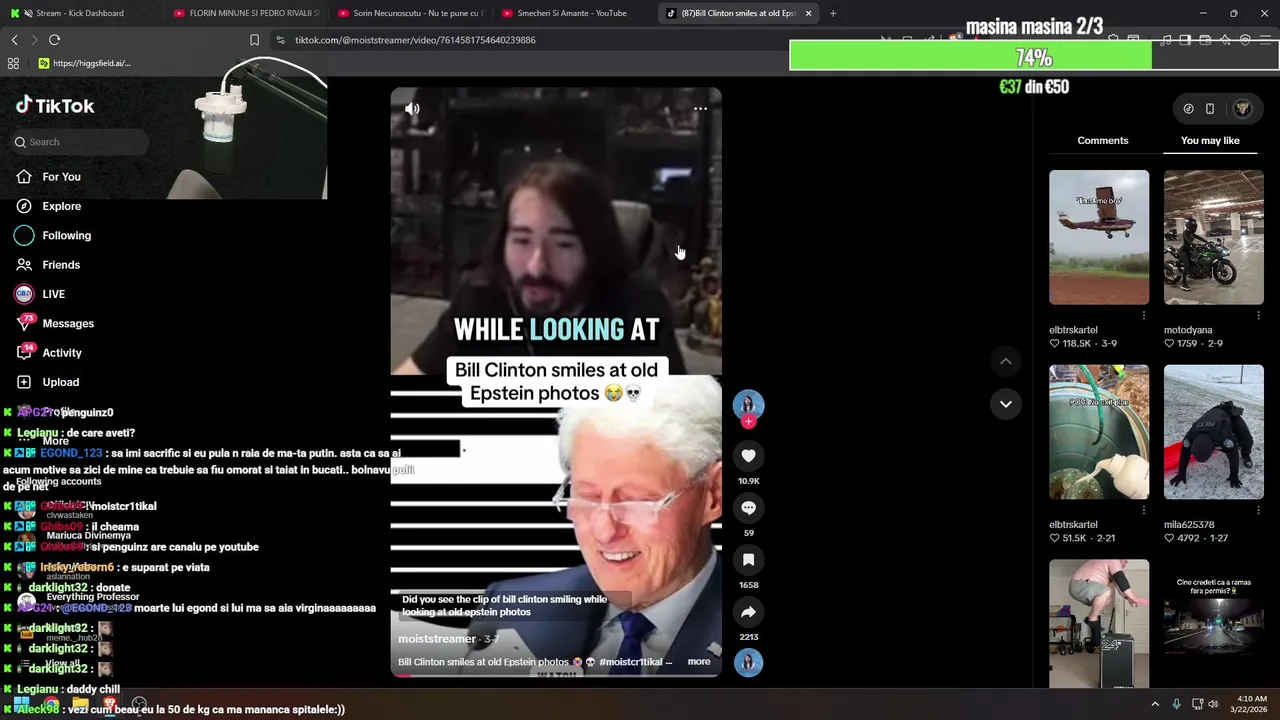The image size is (1280, 720).
Task: Seek the video progress bar
Action: pyautogui.click(x=556, y=675)
